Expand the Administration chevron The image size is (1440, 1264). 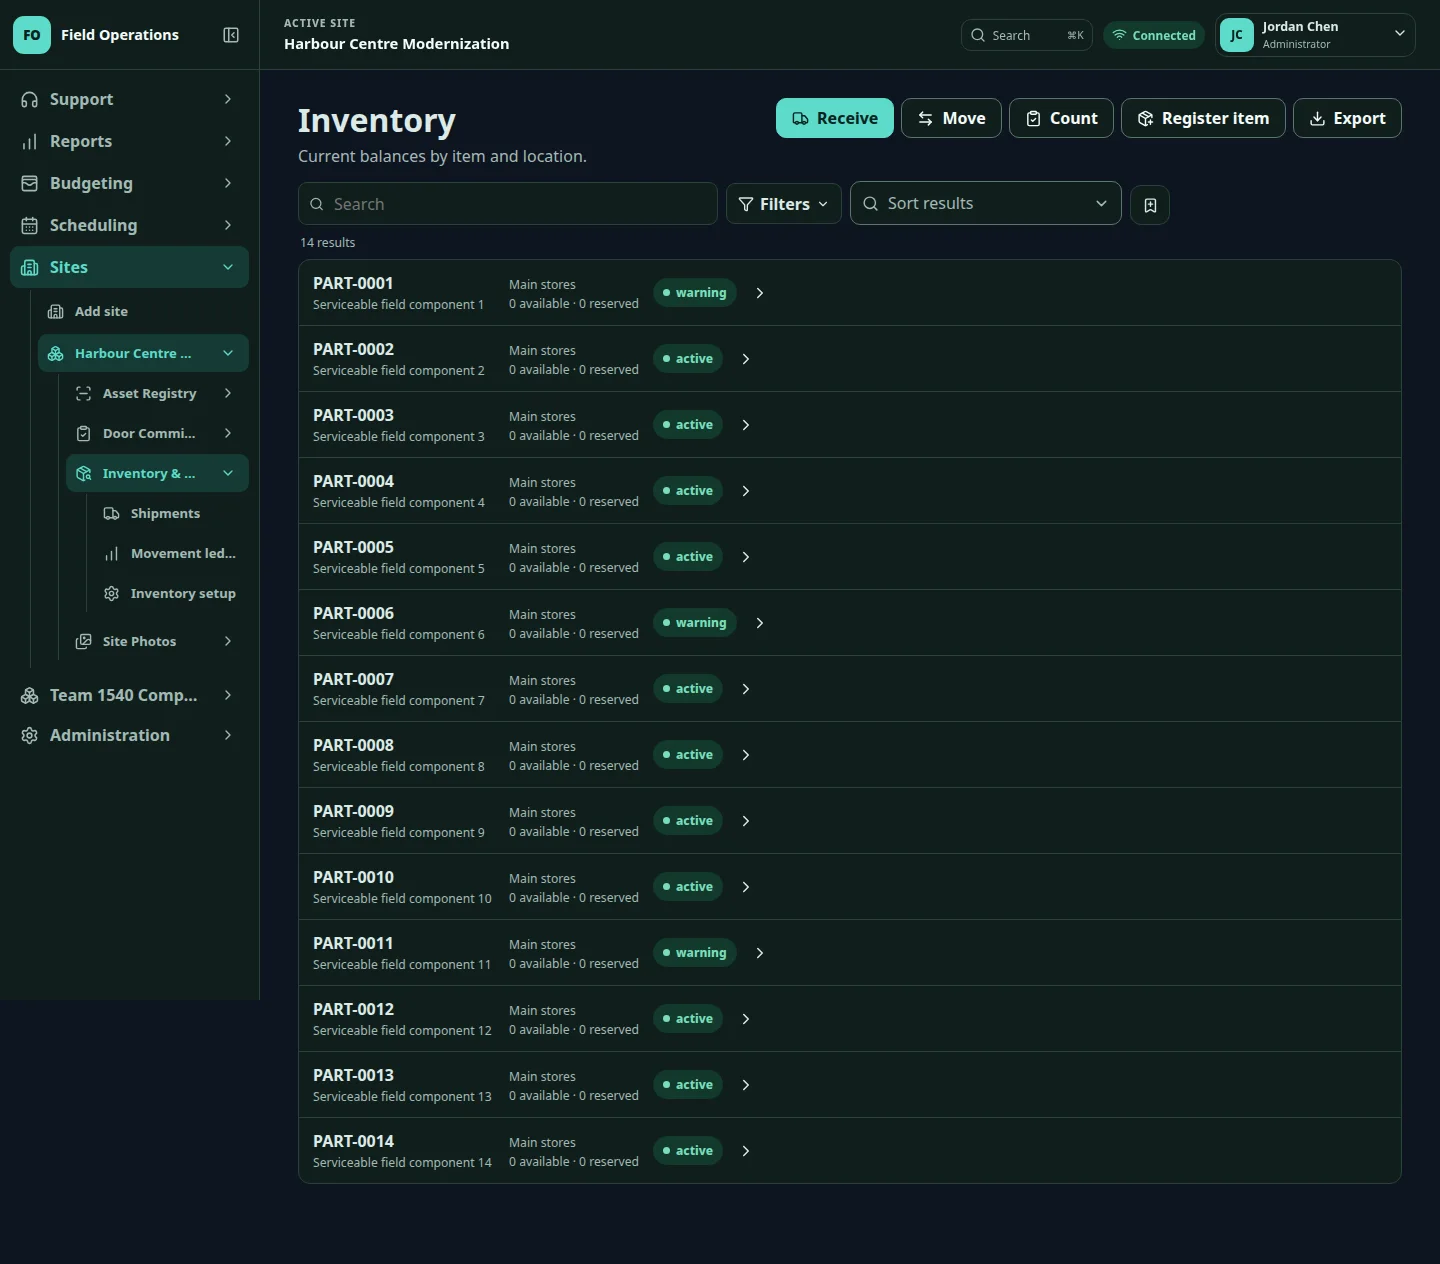pos(228,735)
